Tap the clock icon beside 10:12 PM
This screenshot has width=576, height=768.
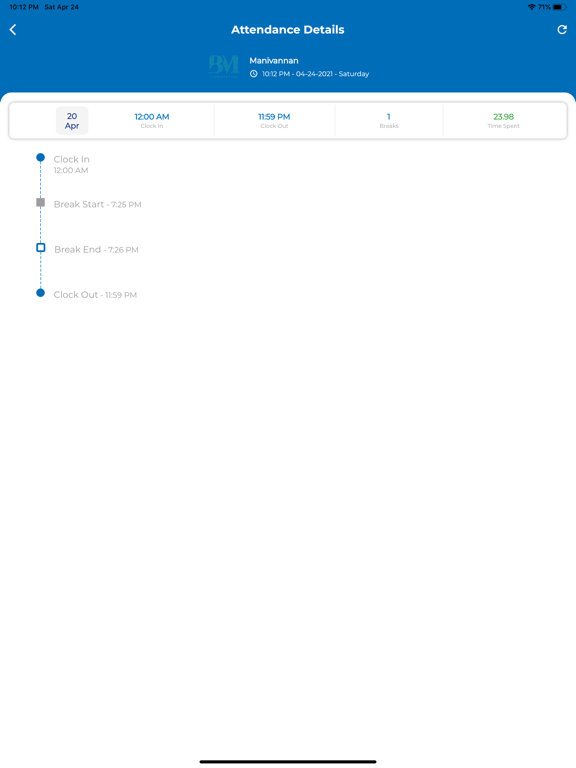pyautogui.click(x=254, y=74)
